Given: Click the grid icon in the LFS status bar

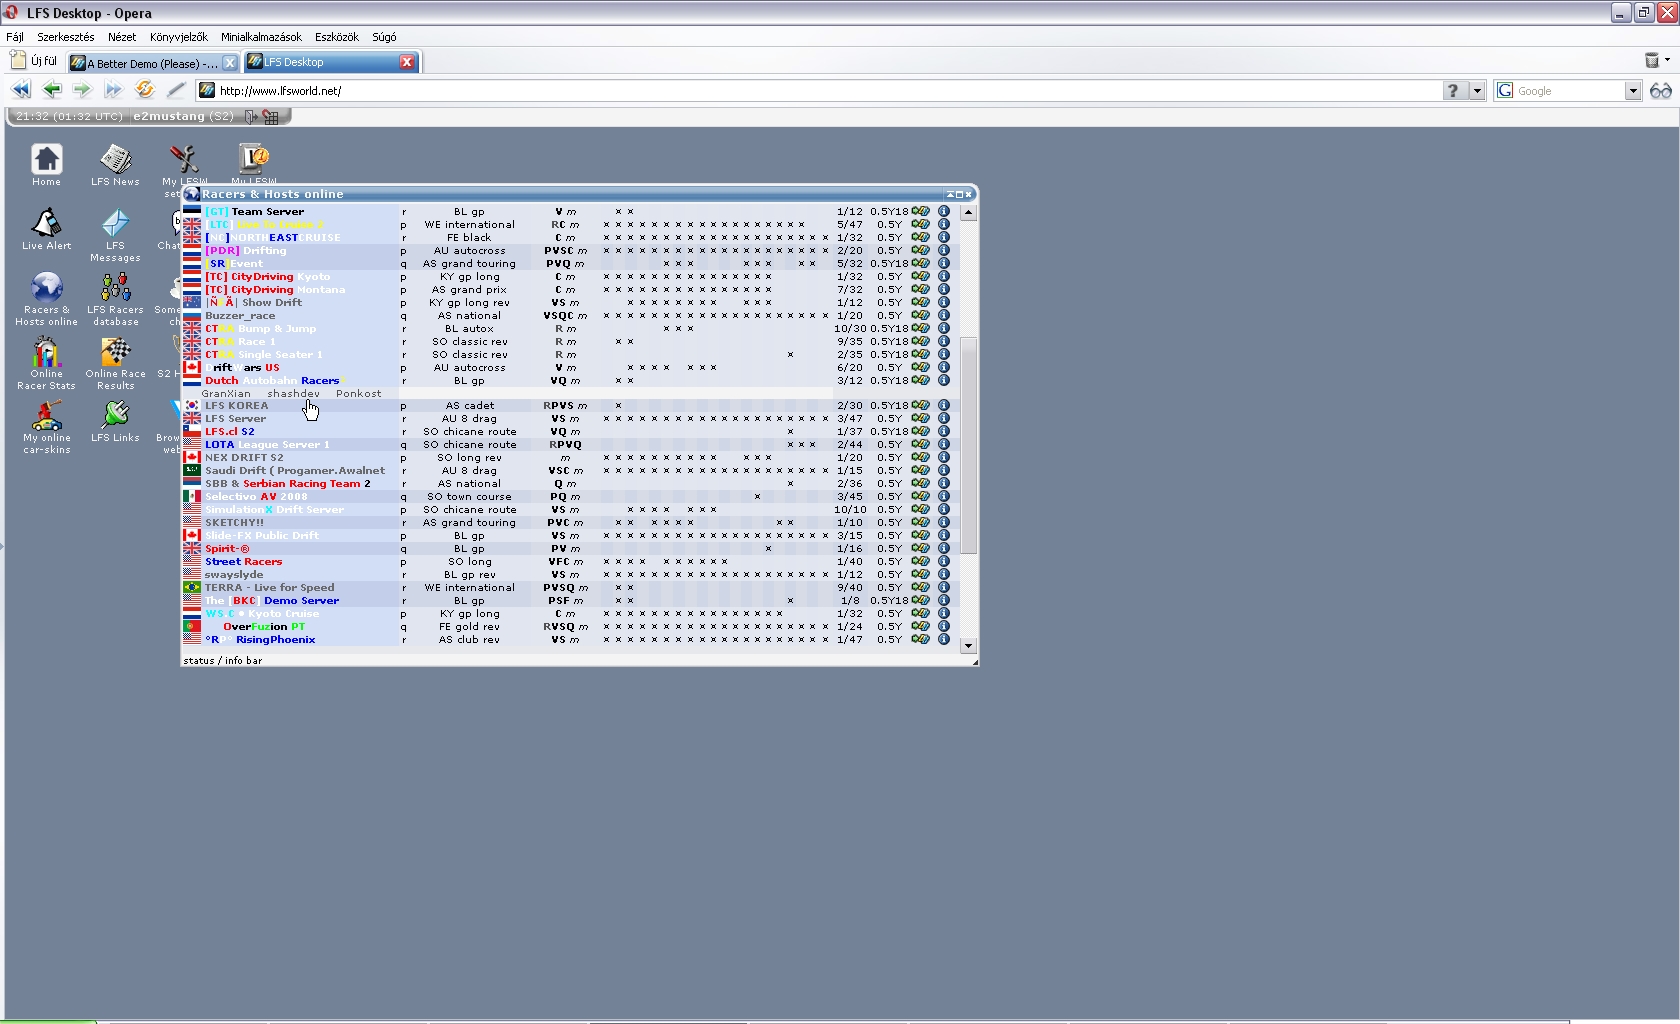Looking at the screenshot, I should click(270, 117).
